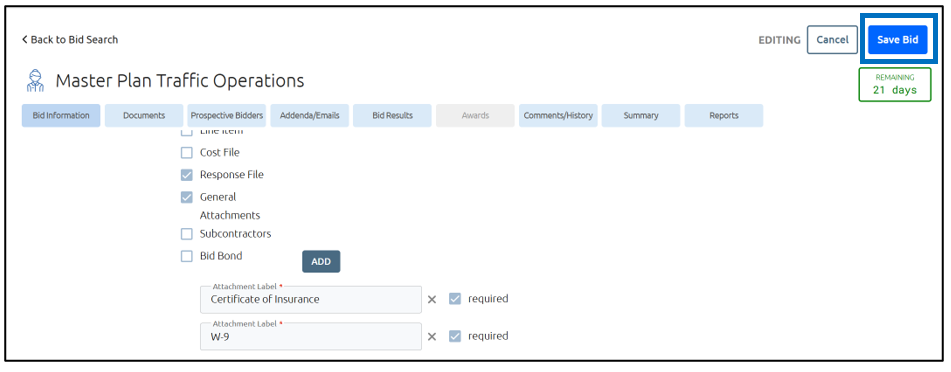
Task: Uncheck the Response File checkbox
Action: tap(187, 175)
